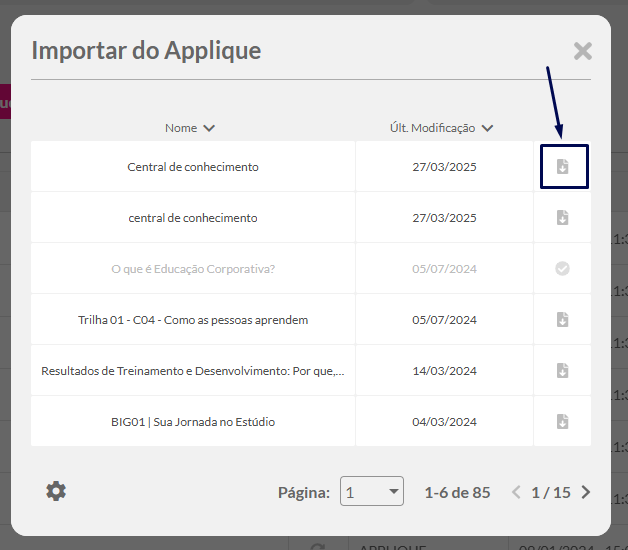This screenshot has height=550, width=628.
Task: Click the 14/03/2025 modification date cell
Action: [x=445, y=371]
